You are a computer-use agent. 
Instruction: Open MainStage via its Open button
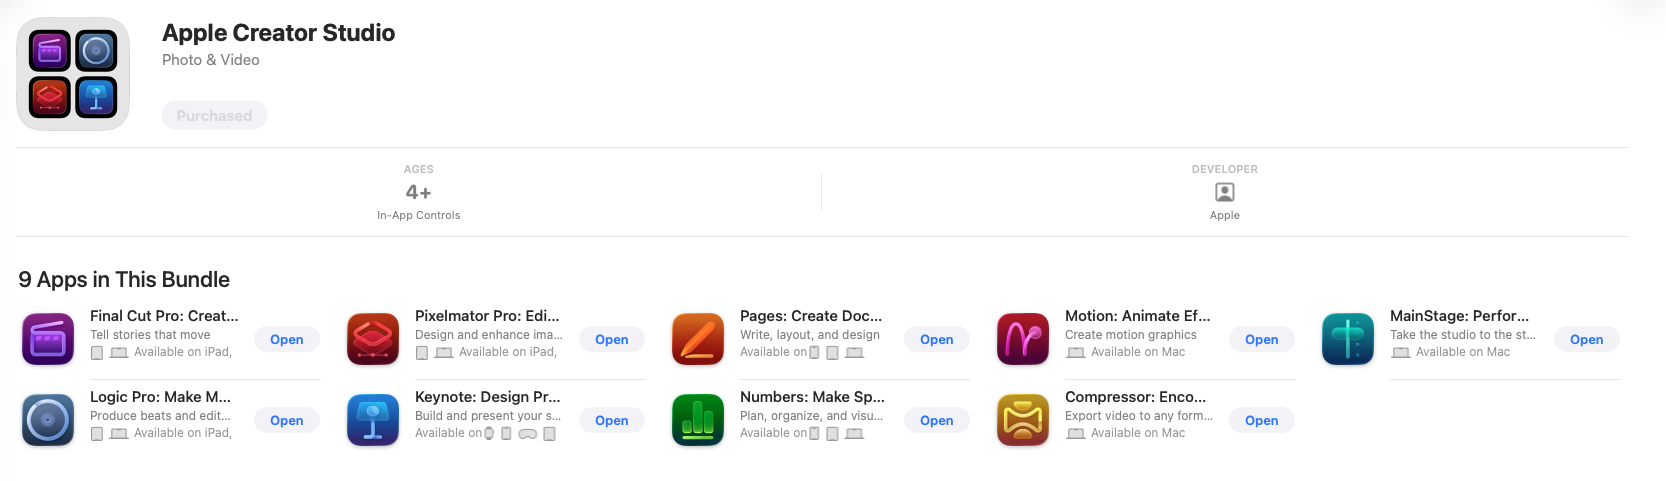tap(1587, 339)
